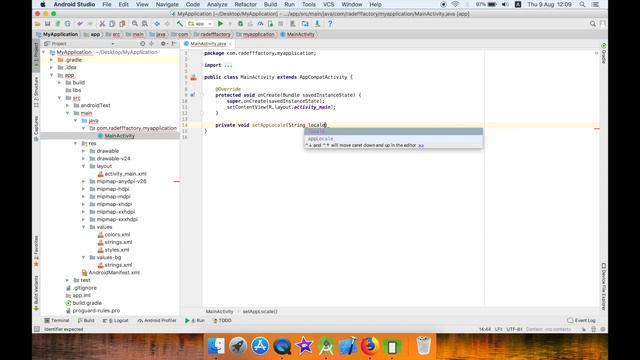Click setAppLocale() in the editor breadcrumb
Viewport: 640px width, 360px height.
click(260, 311)
